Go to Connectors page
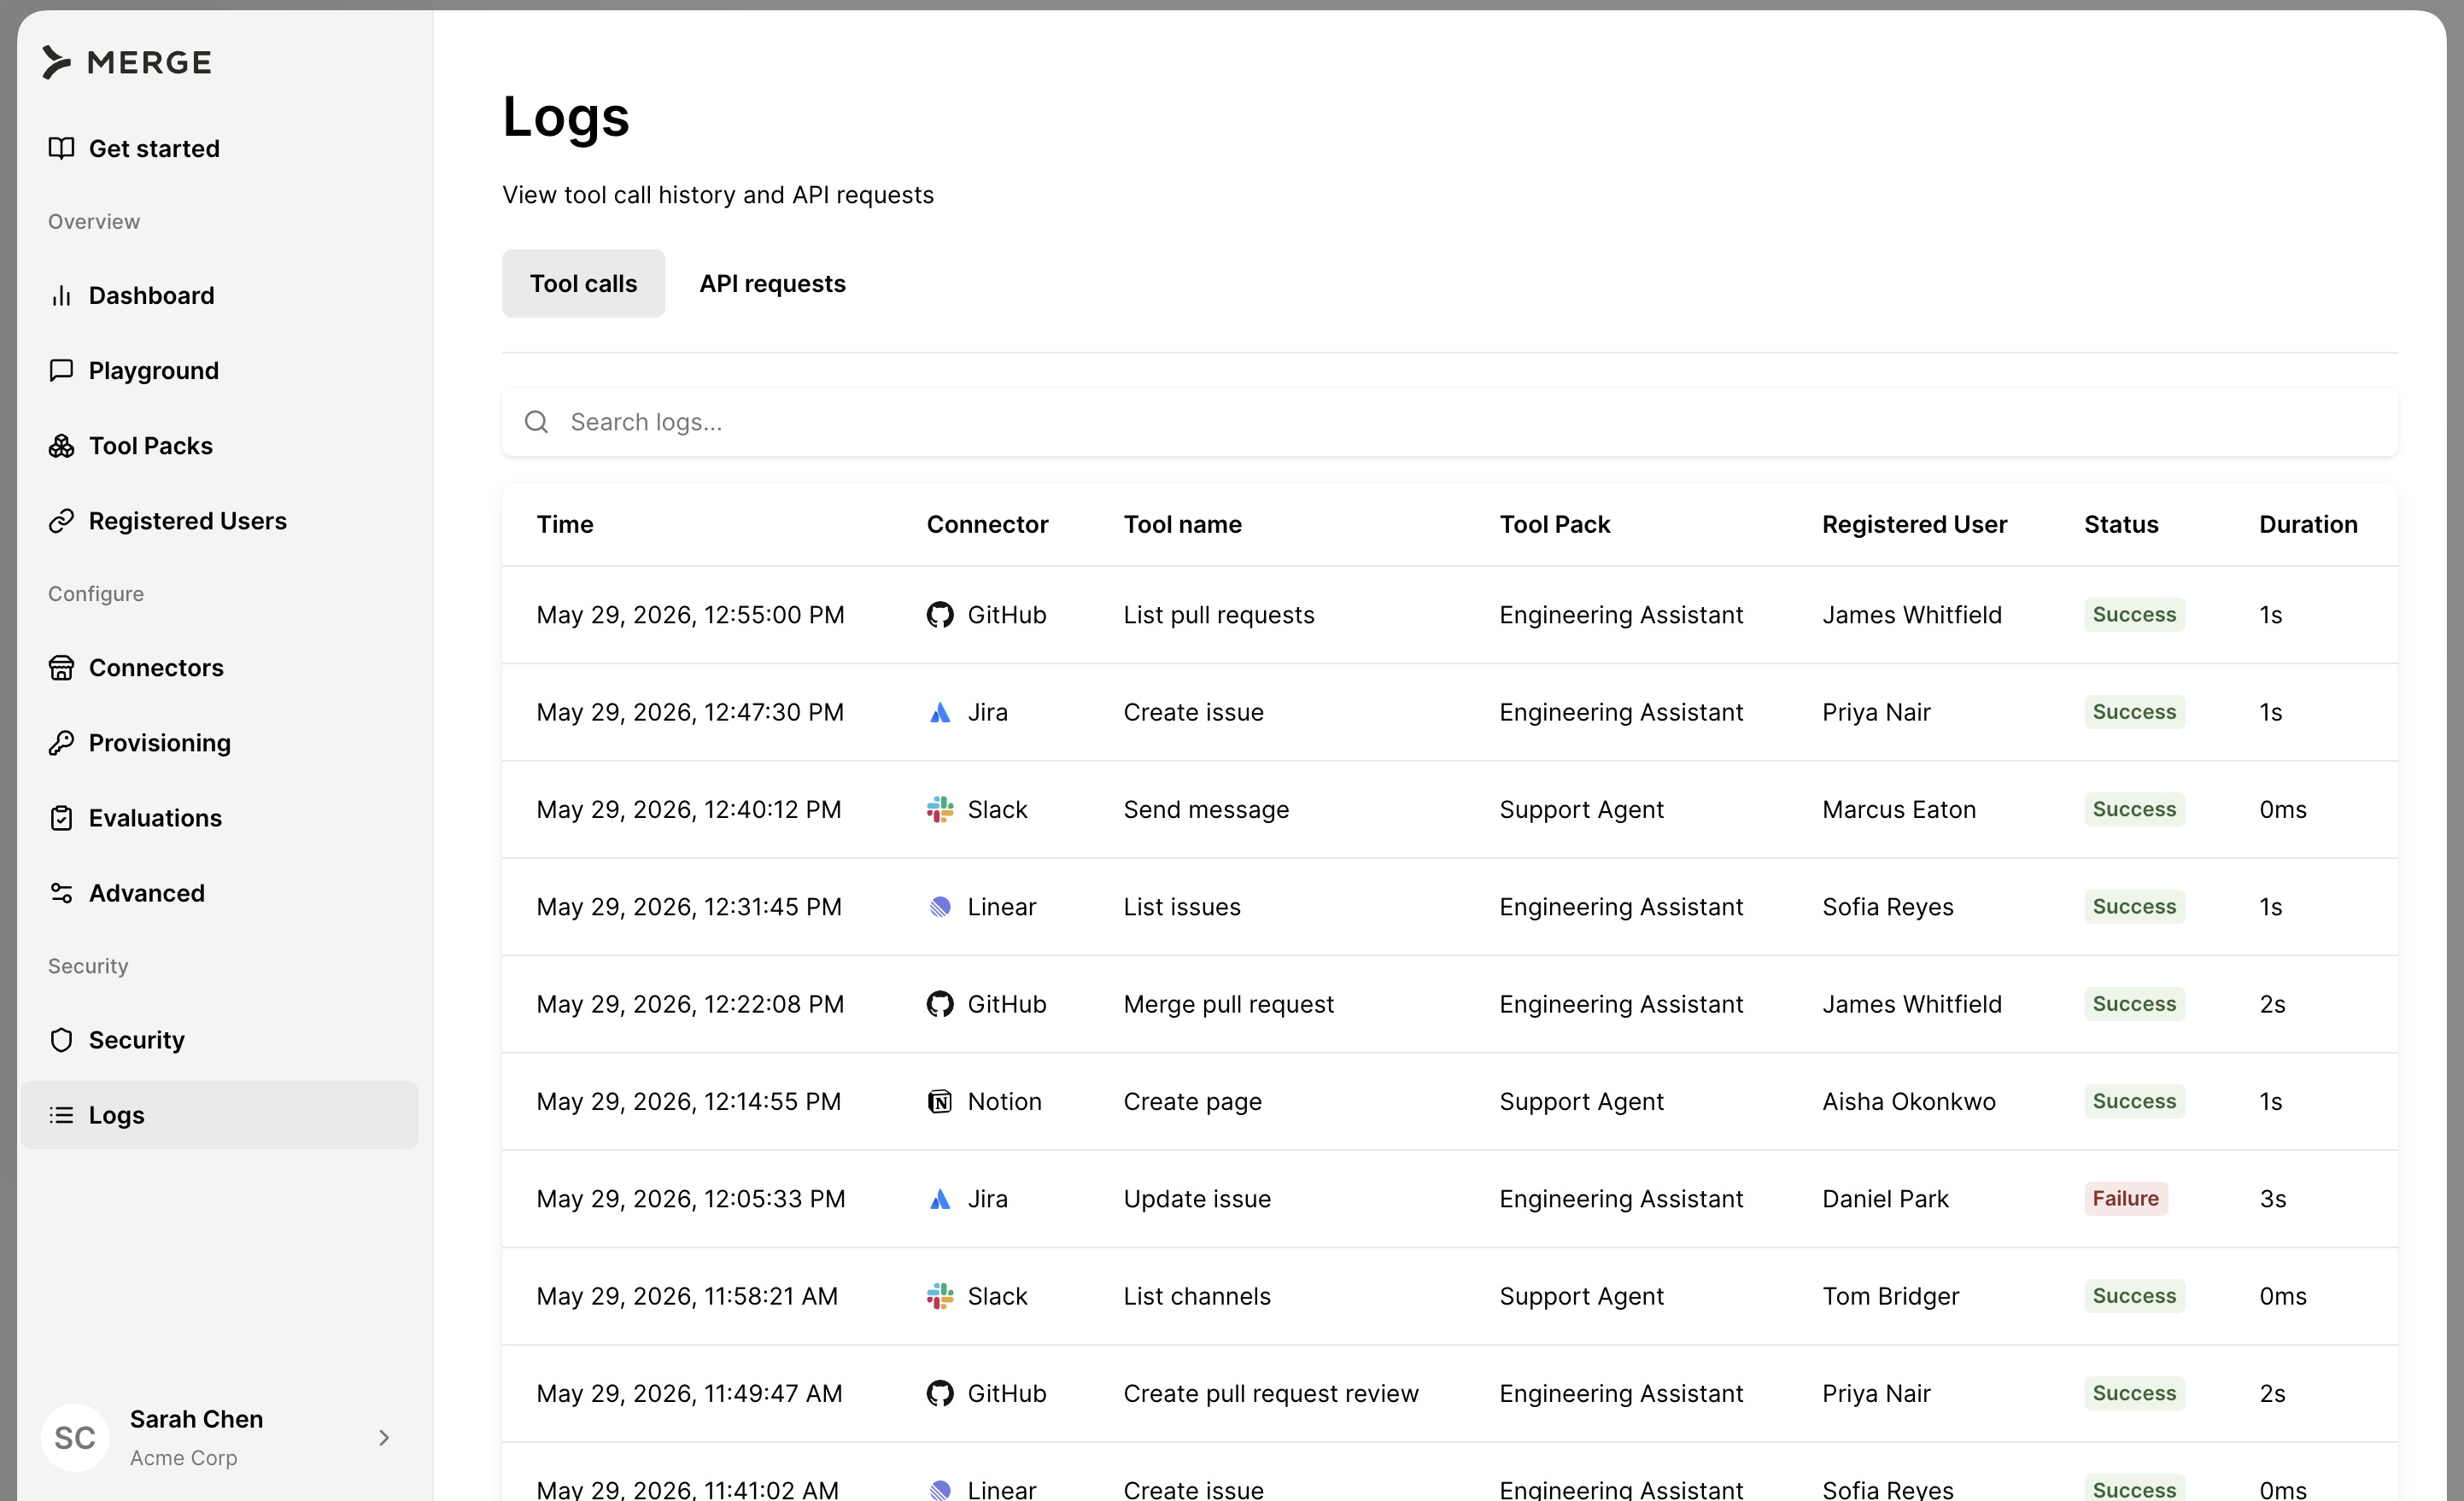This screenshot has height=1501, width=2464. pyautogui.click(x=219, y=667)
